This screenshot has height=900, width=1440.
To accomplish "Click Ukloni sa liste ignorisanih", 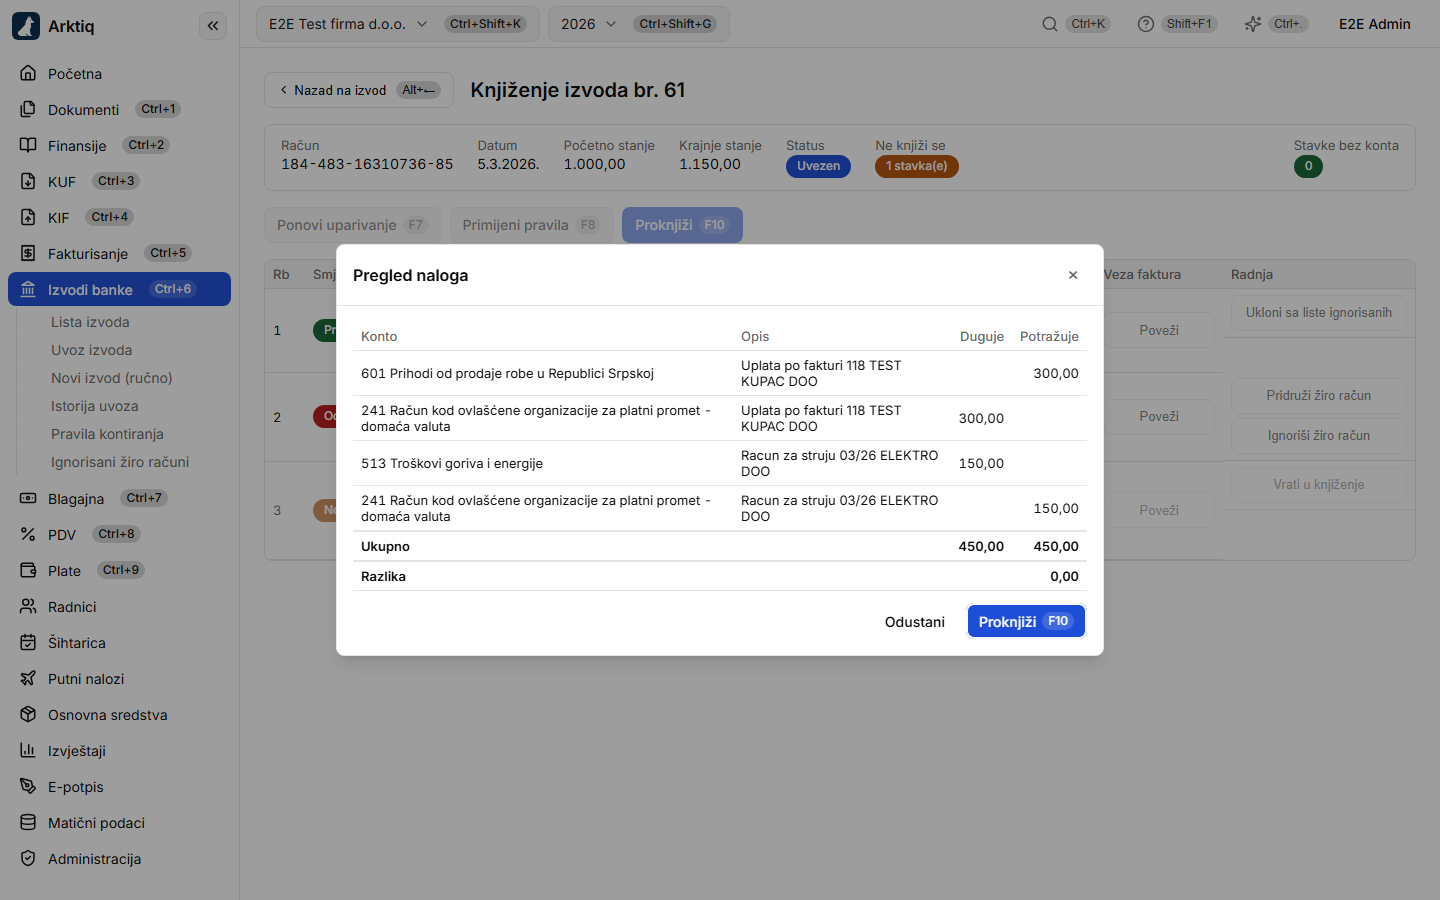I will click(1319, 313).
